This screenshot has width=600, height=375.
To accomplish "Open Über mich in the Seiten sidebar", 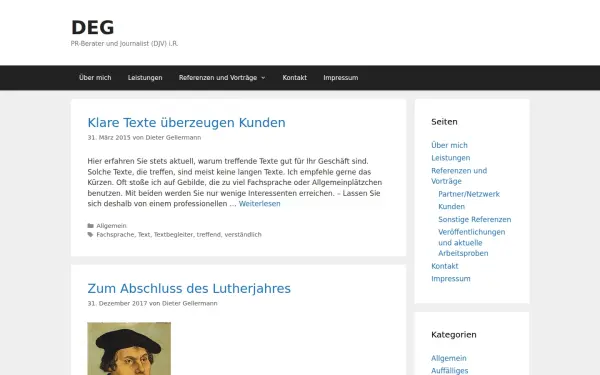I will (x=449, y=145).
